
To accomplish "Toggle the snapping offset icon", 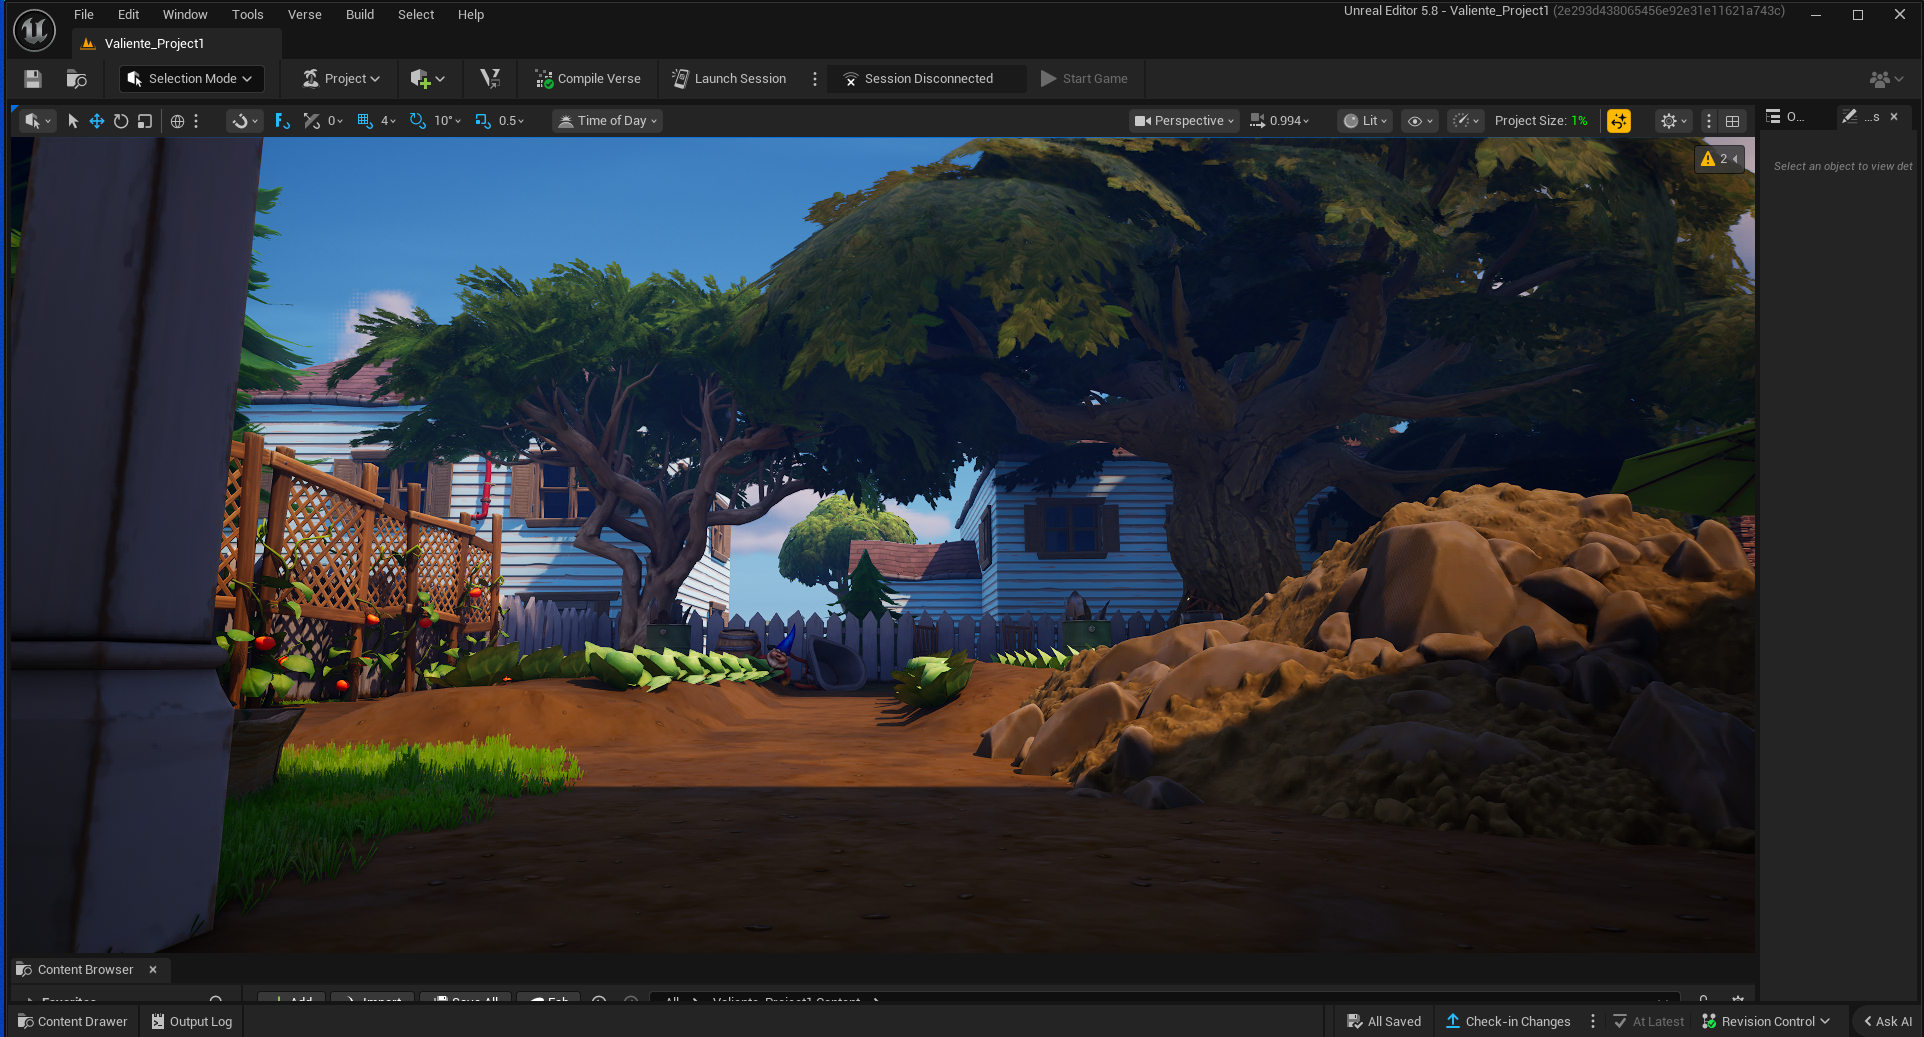I will (312, 121).
